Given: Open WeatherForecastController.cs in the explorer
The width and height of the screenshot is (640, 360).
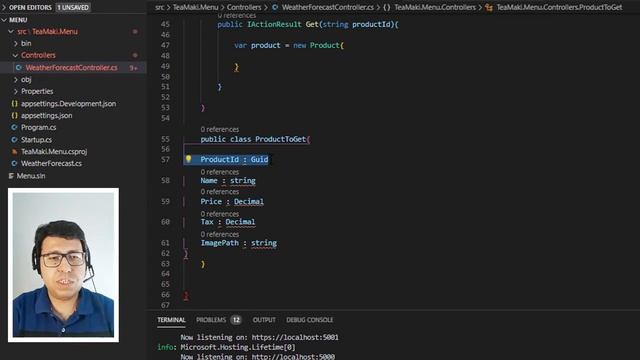Looking at the screenshot, I should point(71,68).
